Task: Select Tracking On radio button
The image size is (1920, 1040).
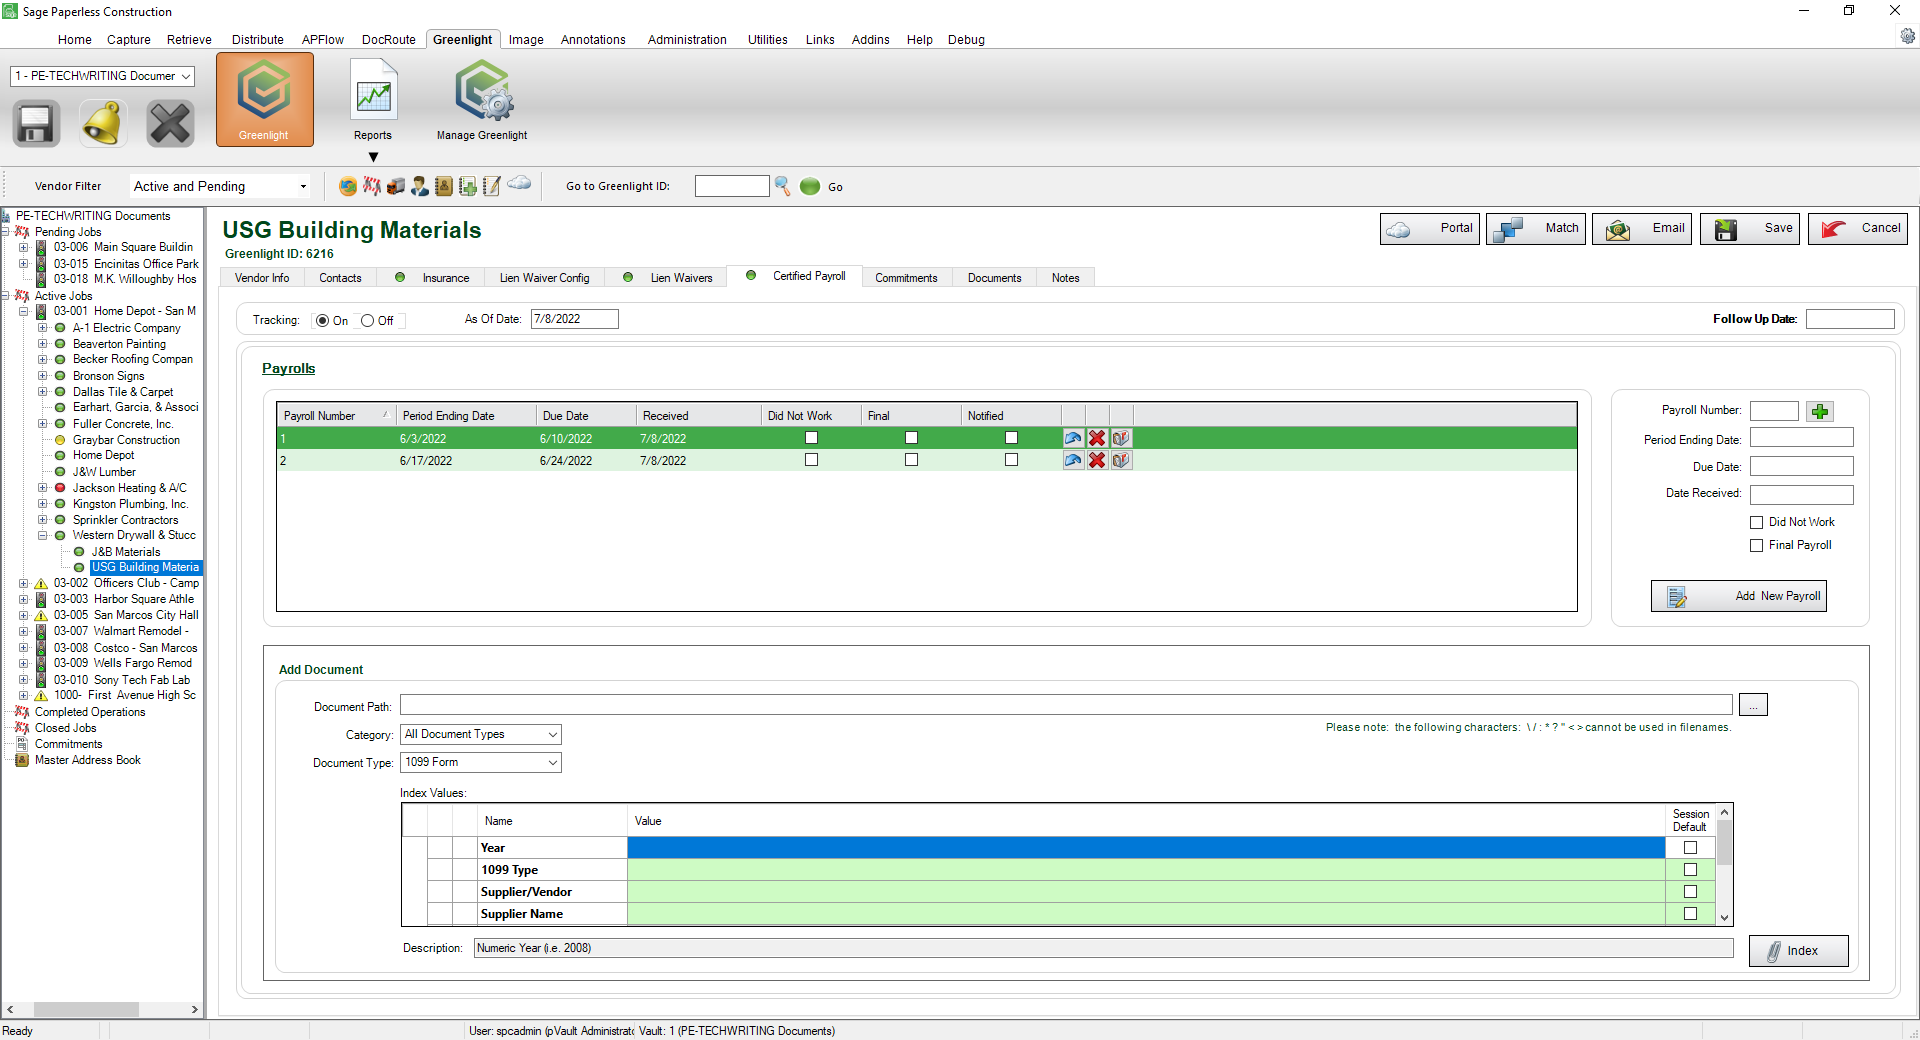Action: click(x=322, y=321)
